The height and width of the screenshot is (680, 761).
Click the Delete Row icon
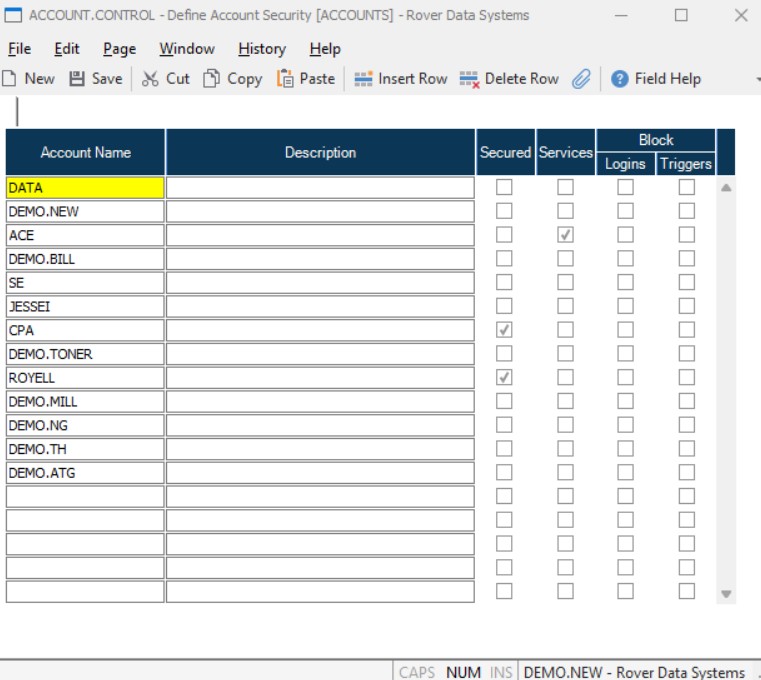pyautogui.click(x=469, y=79)
